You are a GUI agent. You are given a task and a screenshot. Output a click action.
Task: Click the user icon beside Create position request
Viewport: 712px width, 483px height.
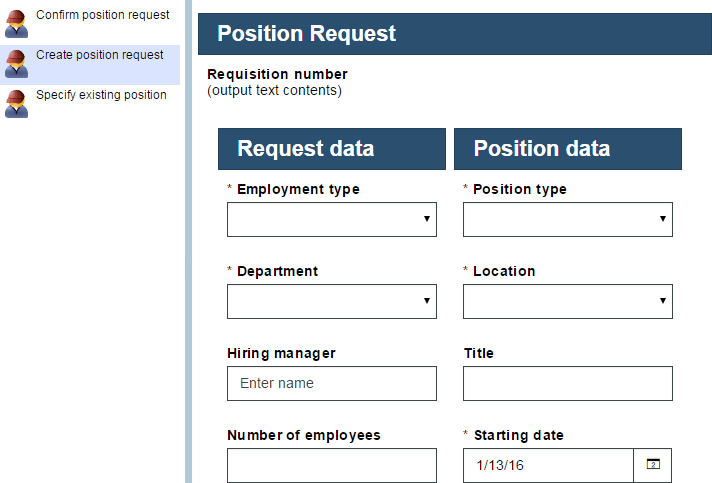tap(16, 63)
